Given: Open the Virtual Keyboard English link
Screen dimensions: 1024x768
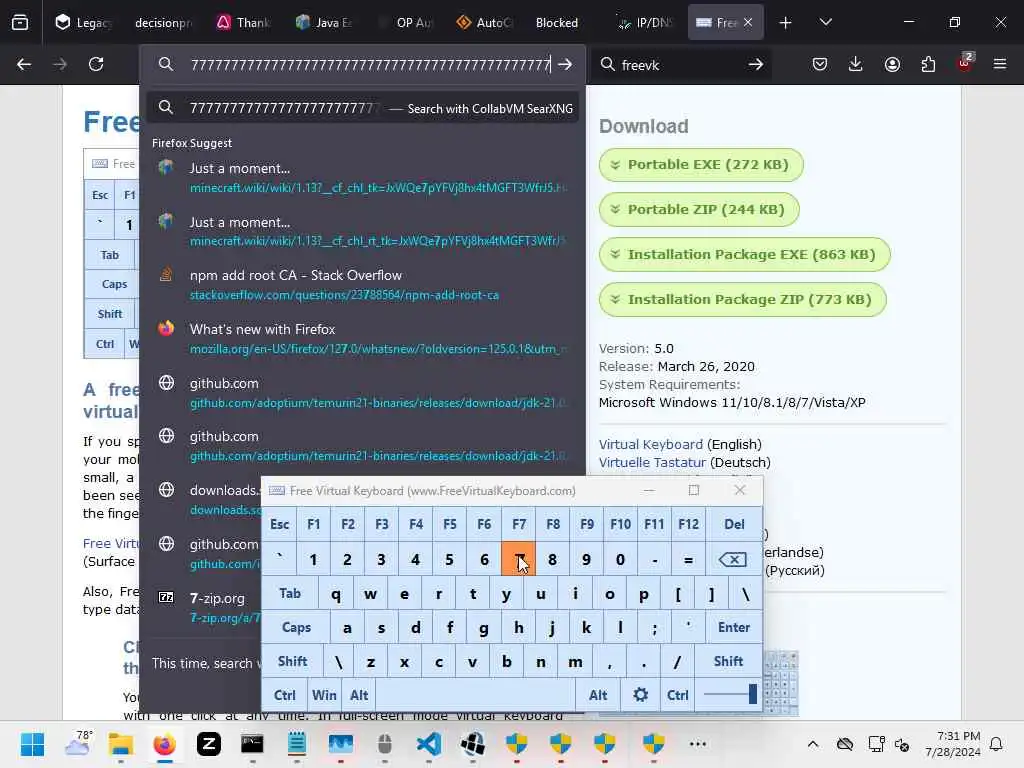Looking at the screenshot, I should 650,444.
